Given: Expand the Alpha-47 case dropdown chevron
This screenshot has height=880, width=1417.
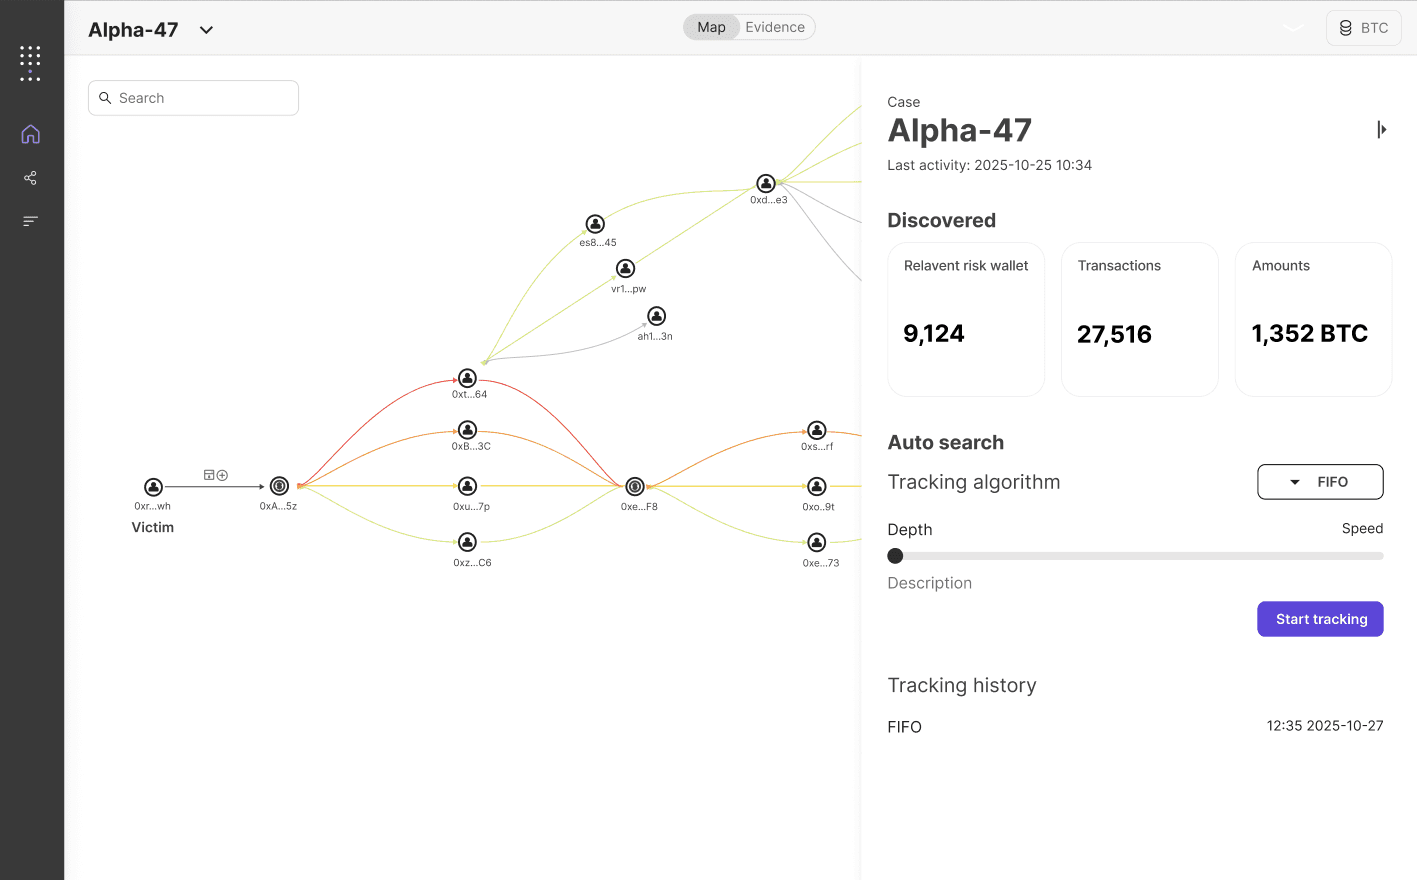Looking at the screenshot, I should click(x=207, y=30).
